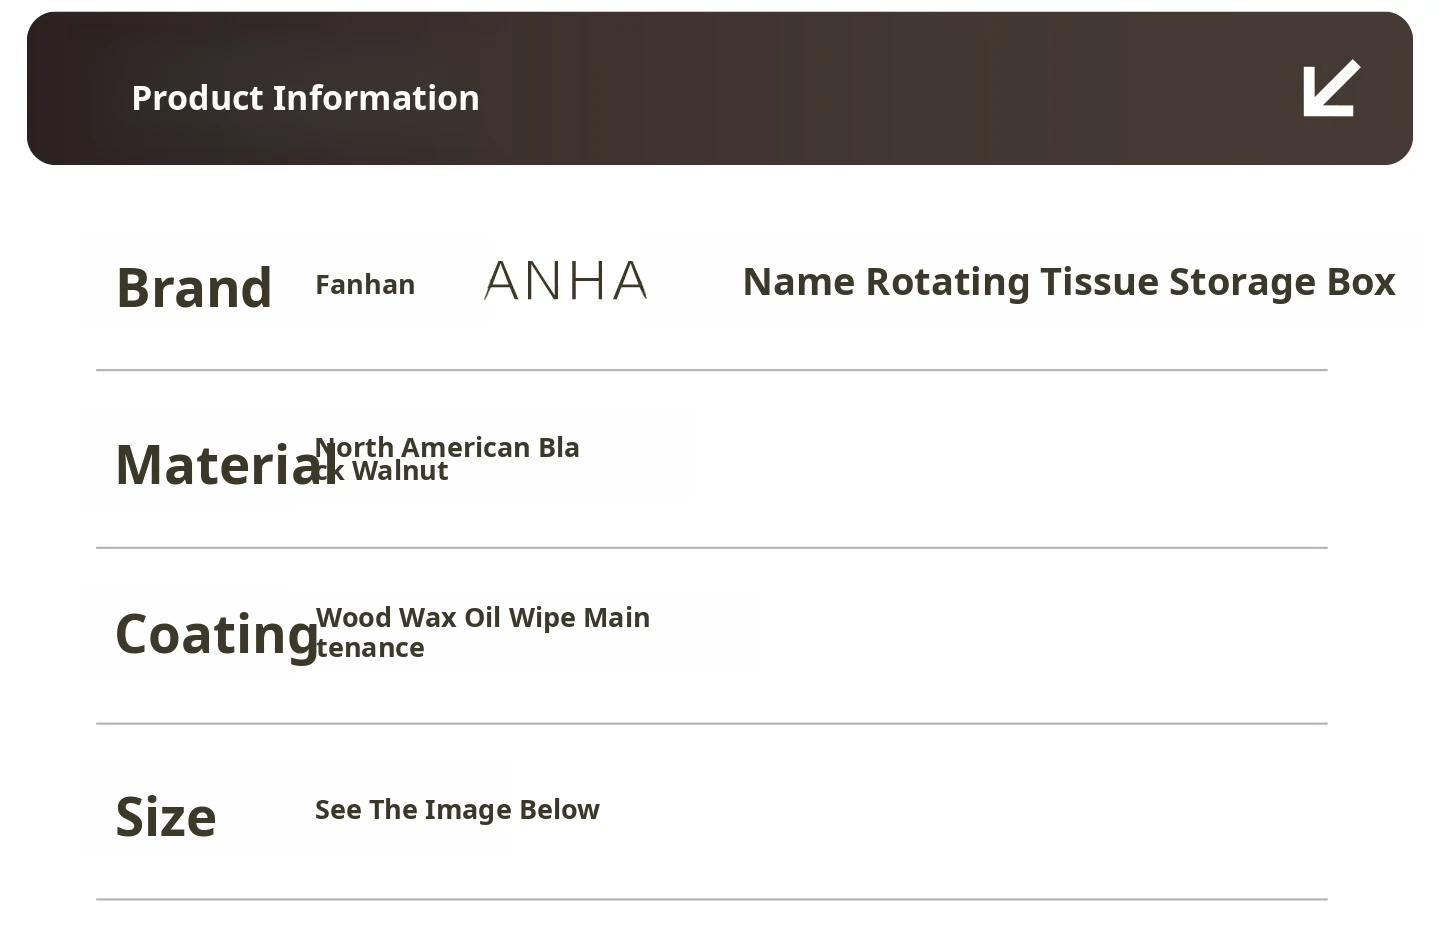
Task: Click the word Name before the product title
Action: coord(798,282)
